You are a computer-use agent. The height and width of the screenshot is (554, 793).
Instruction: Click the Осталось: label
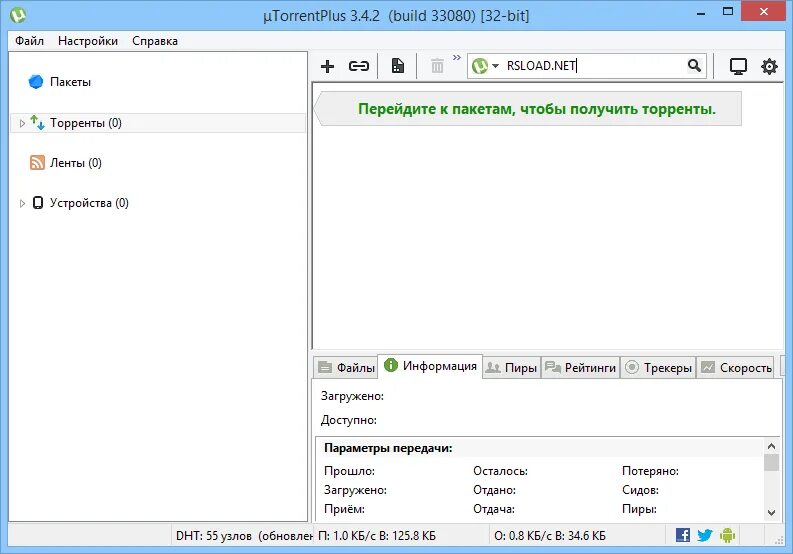pos(501,471)
